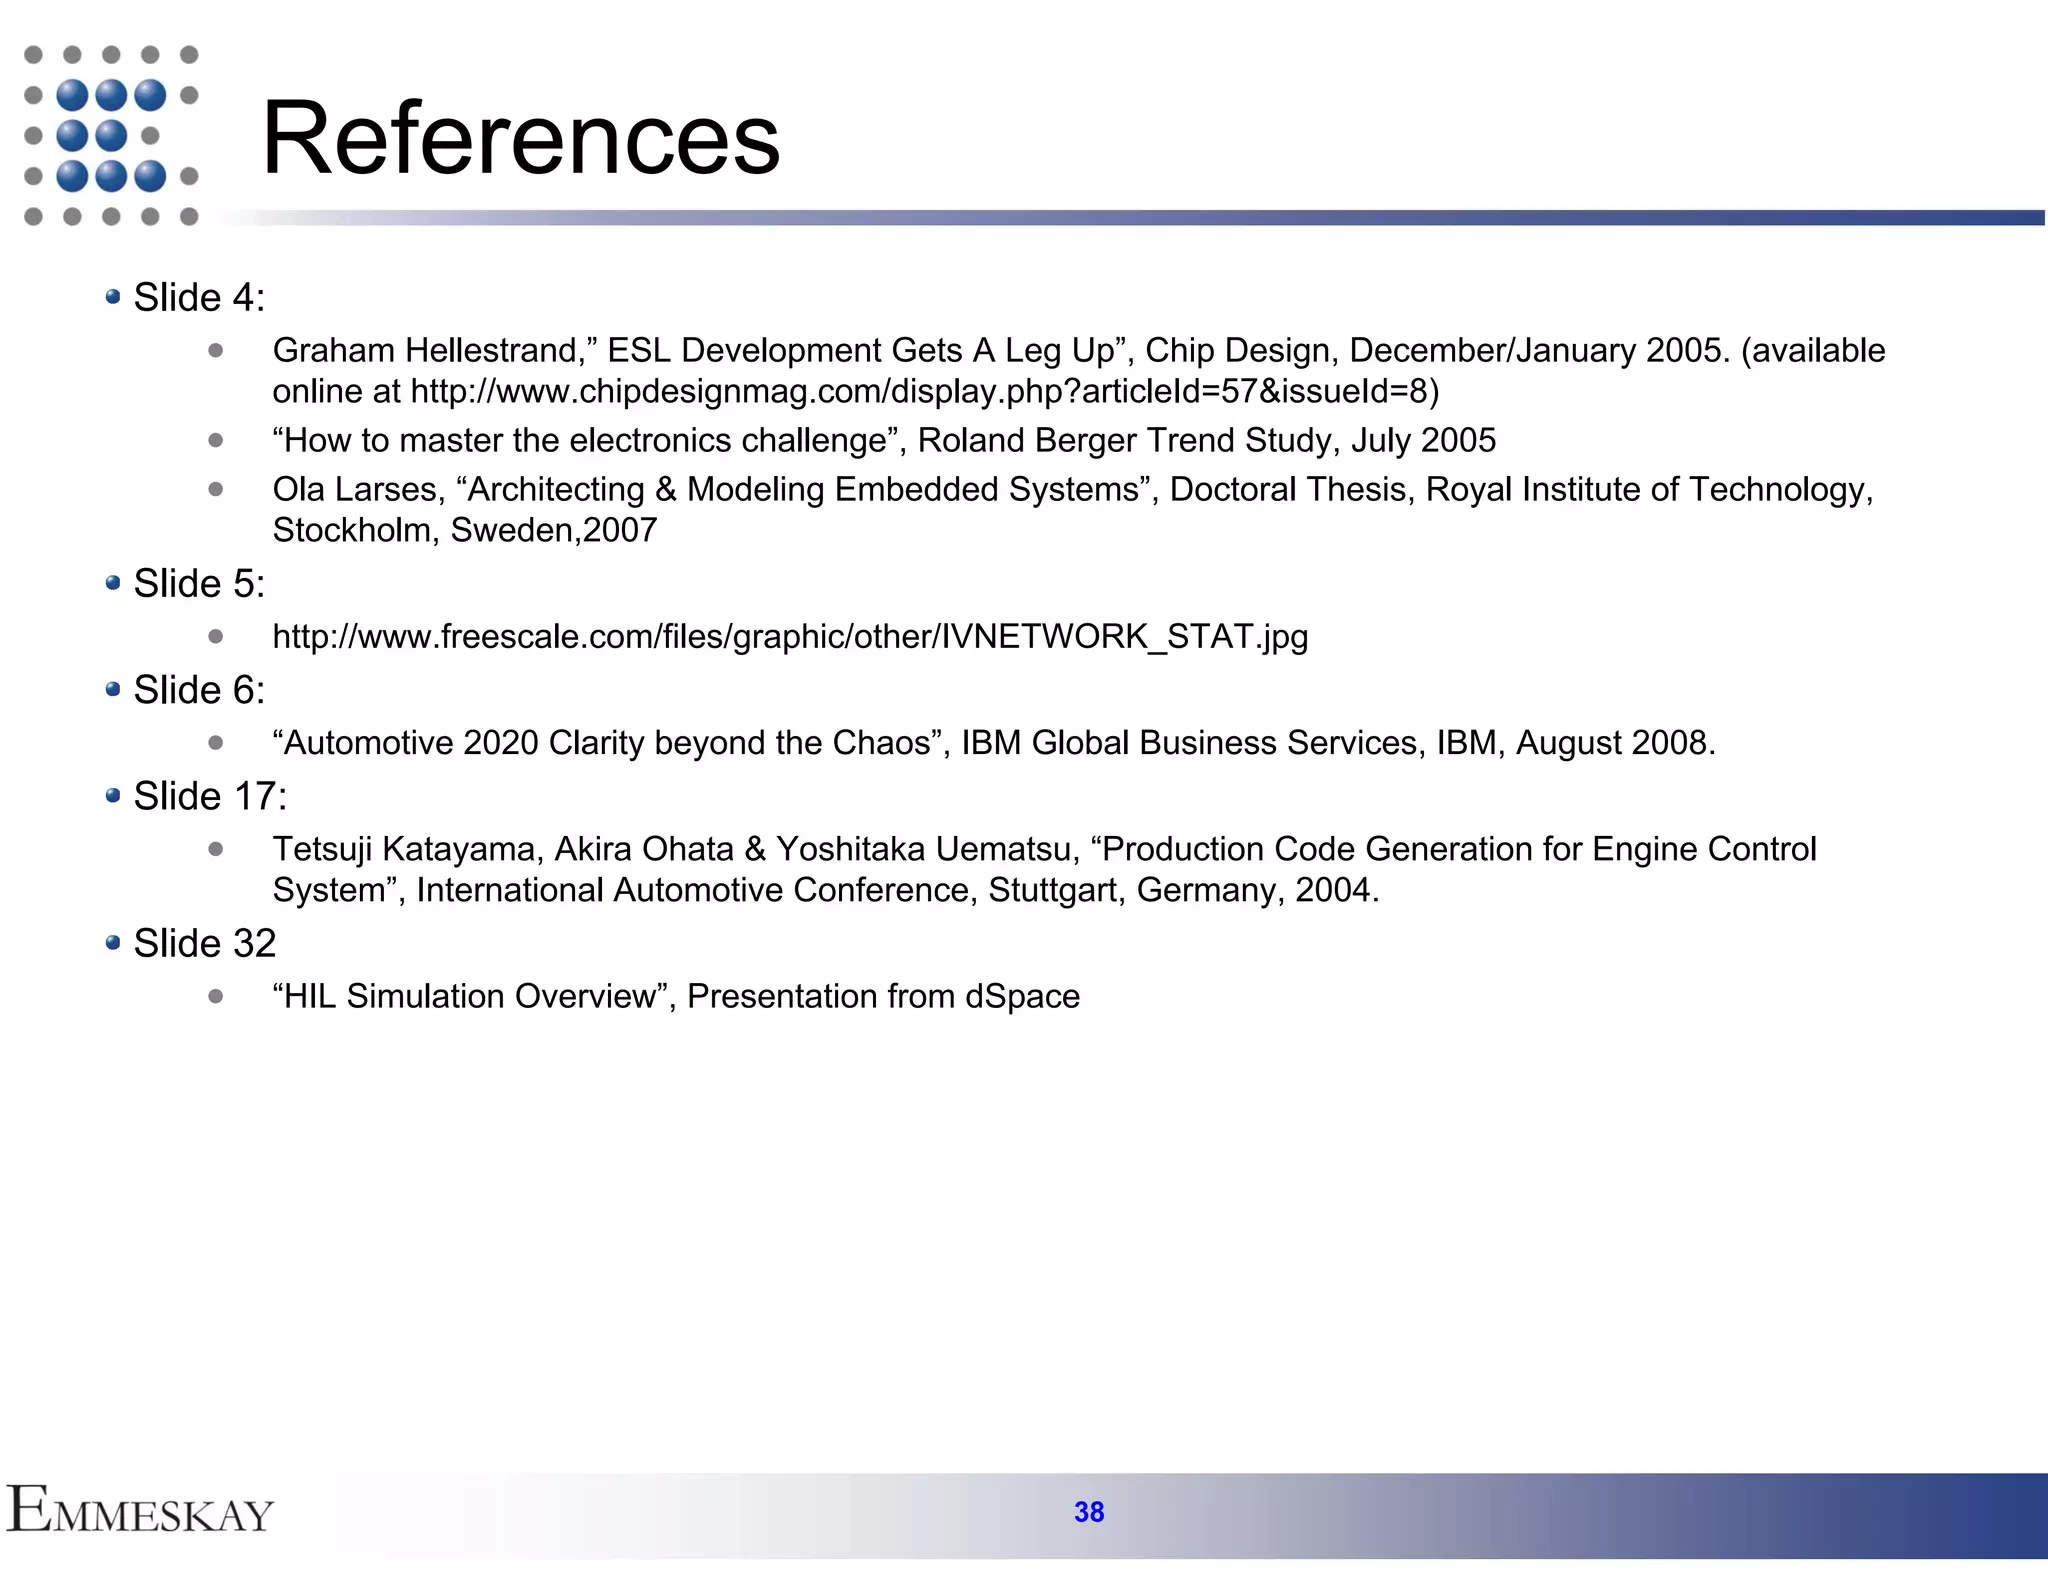Click the 'System", International Automotive Conference' line
2048x1582 pixels.
point(826,890)
